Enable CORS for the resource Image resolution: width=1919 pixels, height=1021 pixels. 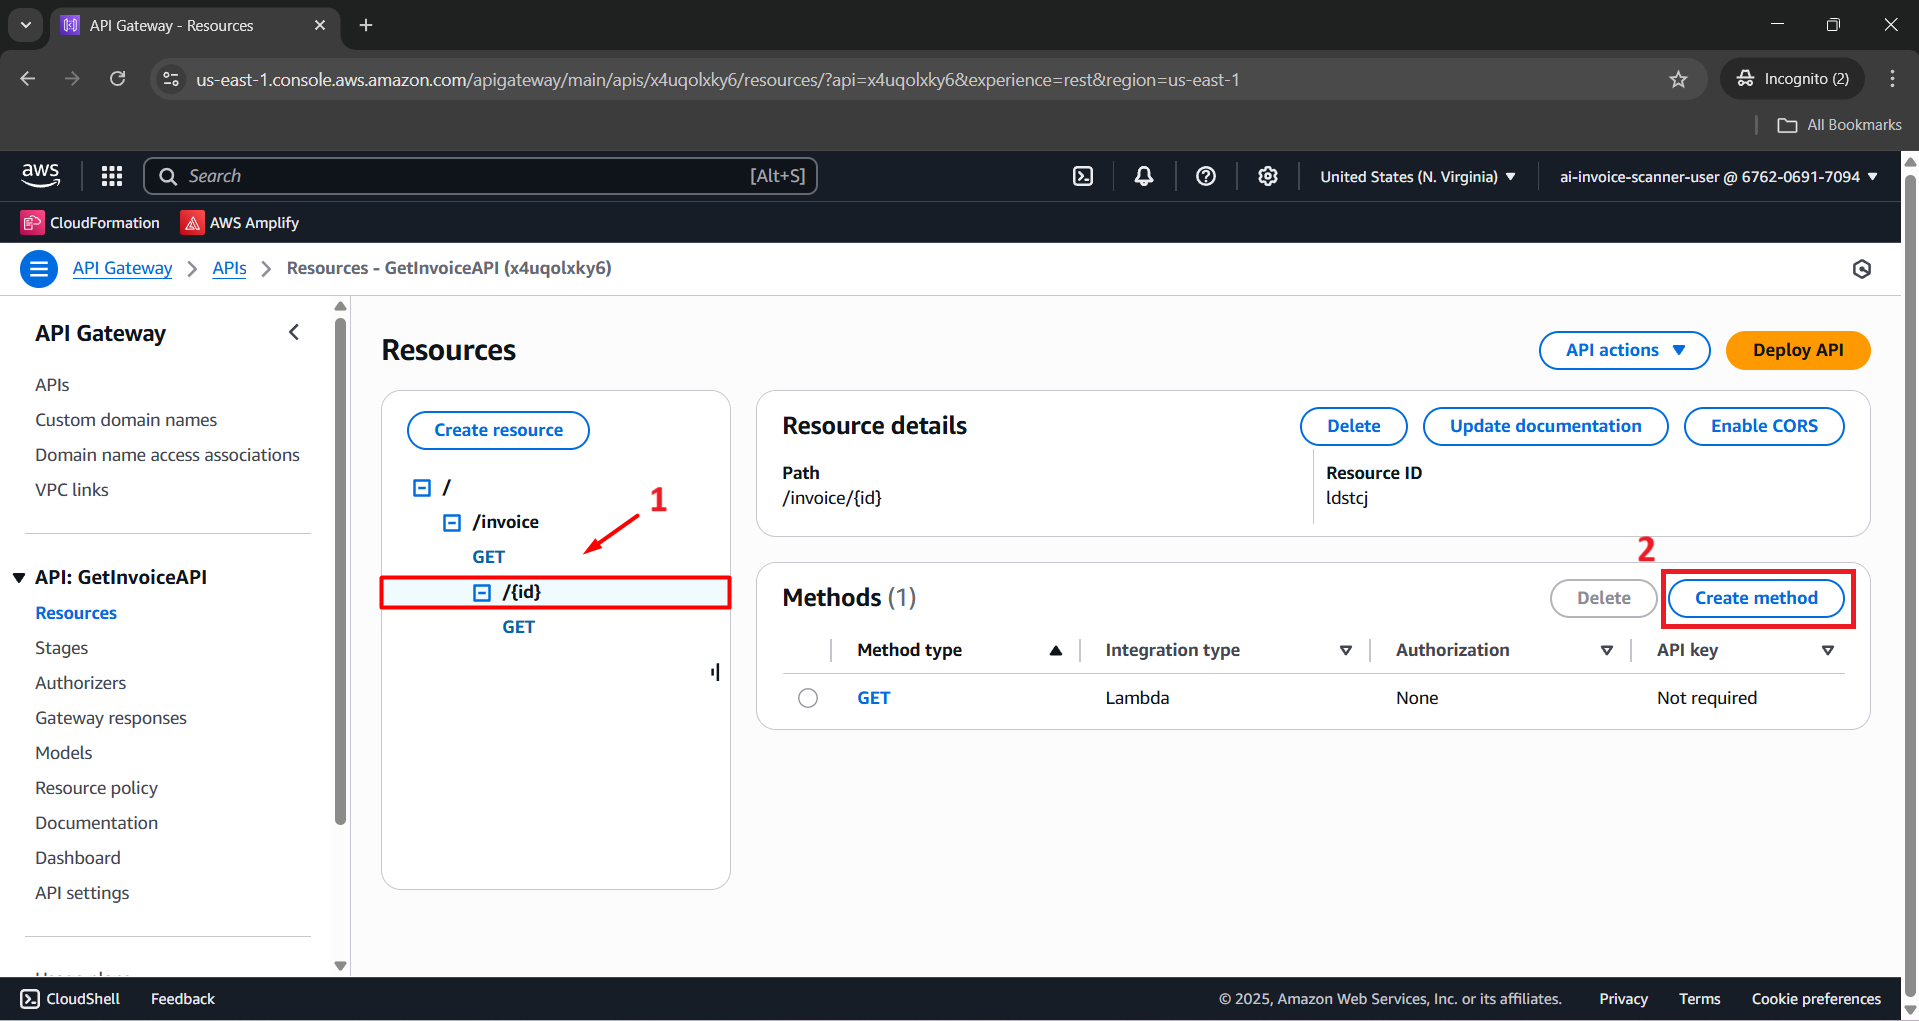[1763, 425]
